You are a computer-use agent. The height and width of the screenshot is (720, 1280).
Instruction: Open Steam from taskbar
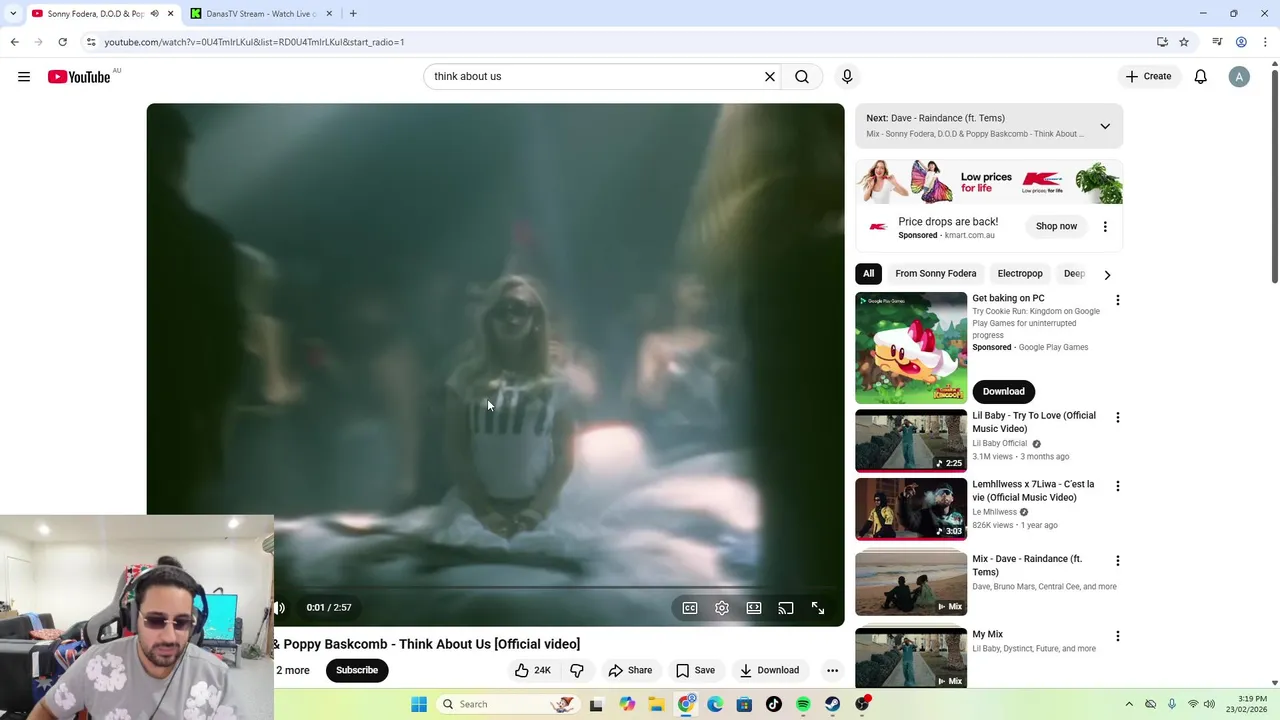[x=832, y=704]
